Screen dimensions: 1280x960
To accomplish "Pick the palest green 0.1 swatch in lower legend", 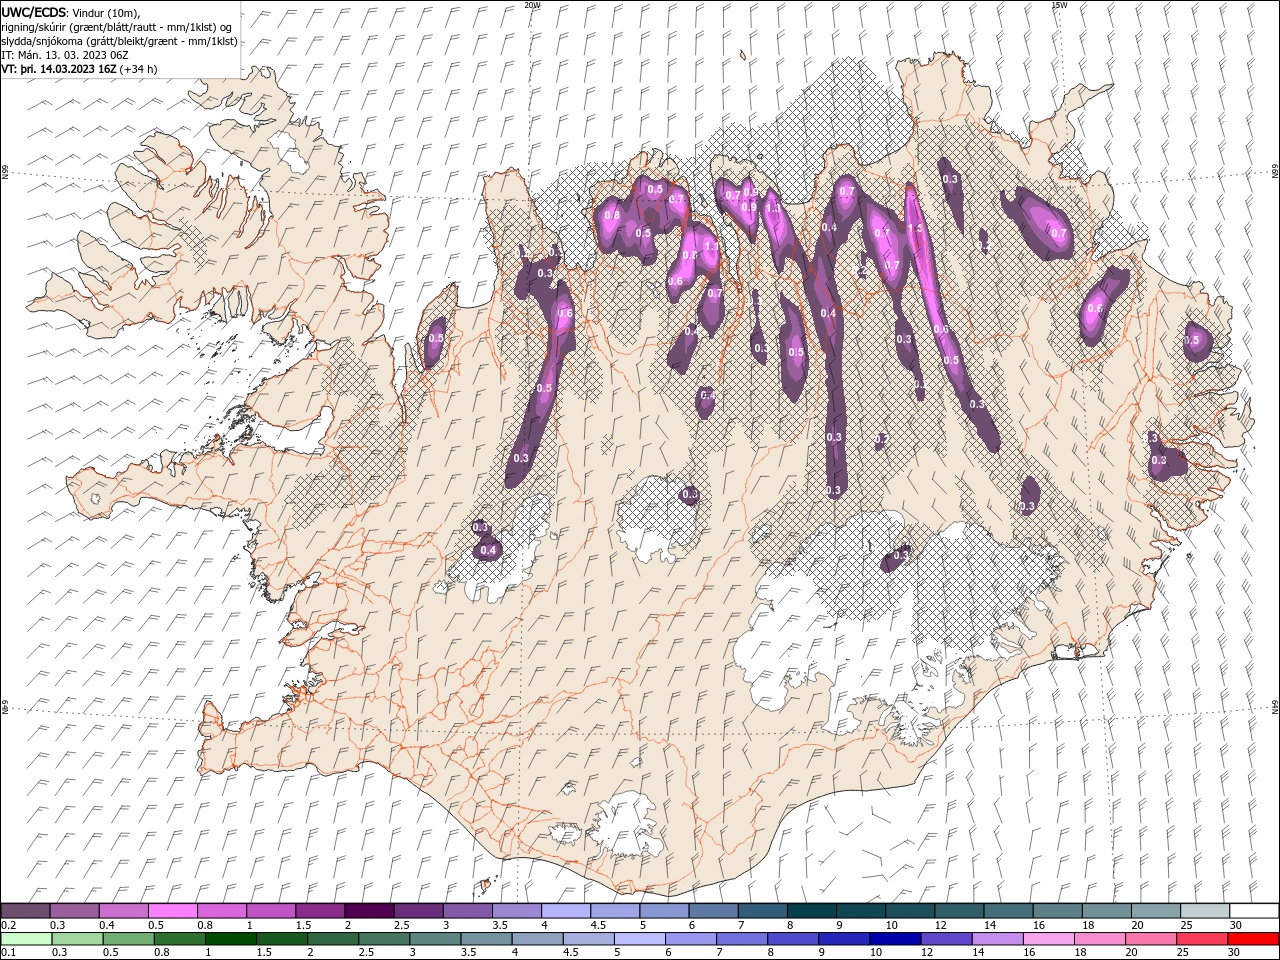I will tap(26, 939).
